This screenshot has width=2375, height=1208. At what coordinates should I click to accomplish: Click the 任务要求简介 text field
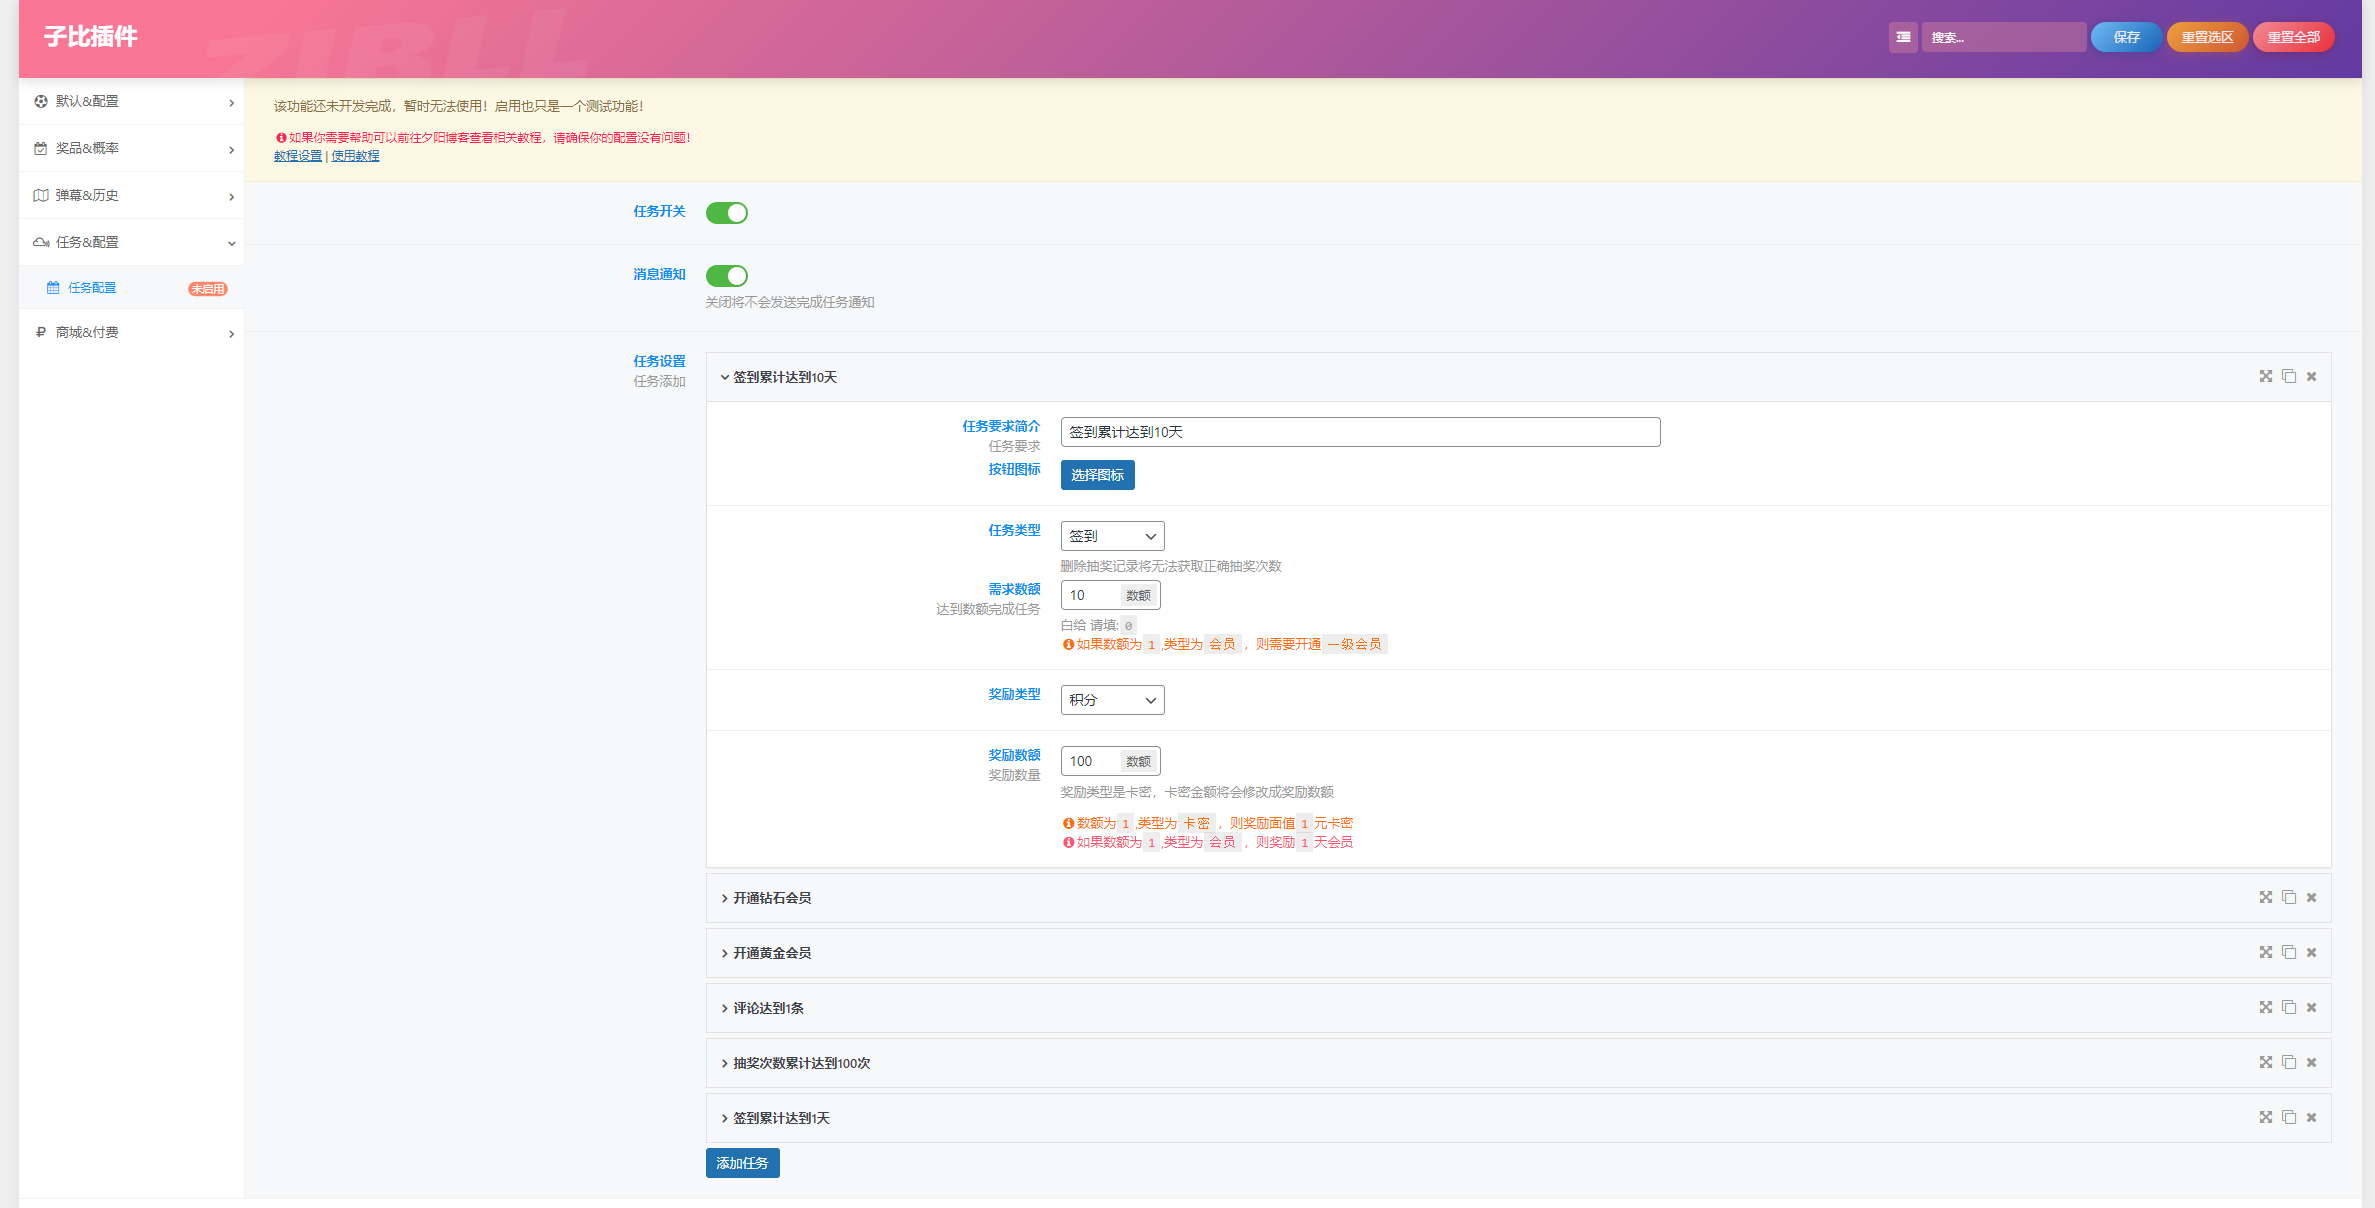tap(1359, 432)
